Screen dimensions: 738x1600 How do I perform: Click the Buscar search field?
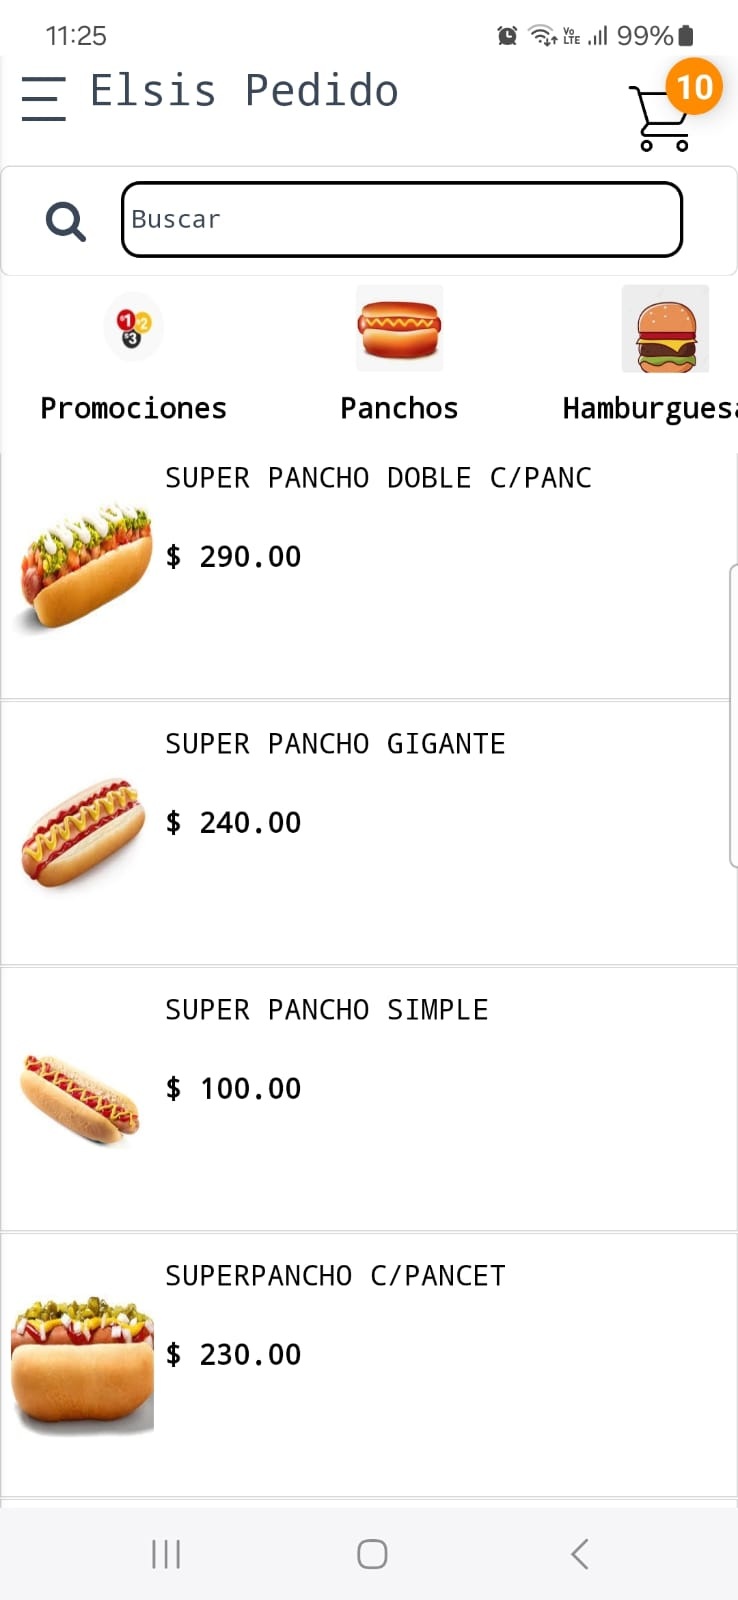(401, 220)
